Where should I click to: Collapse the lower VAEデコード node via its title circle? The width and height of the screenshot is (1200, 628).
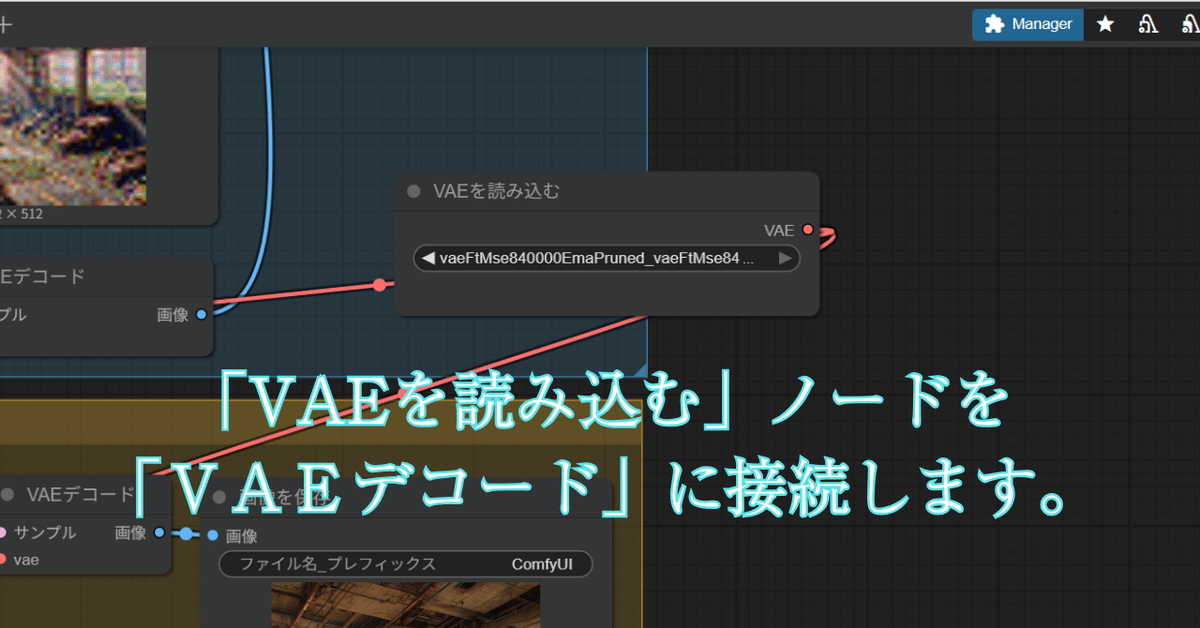pos(8,492)
